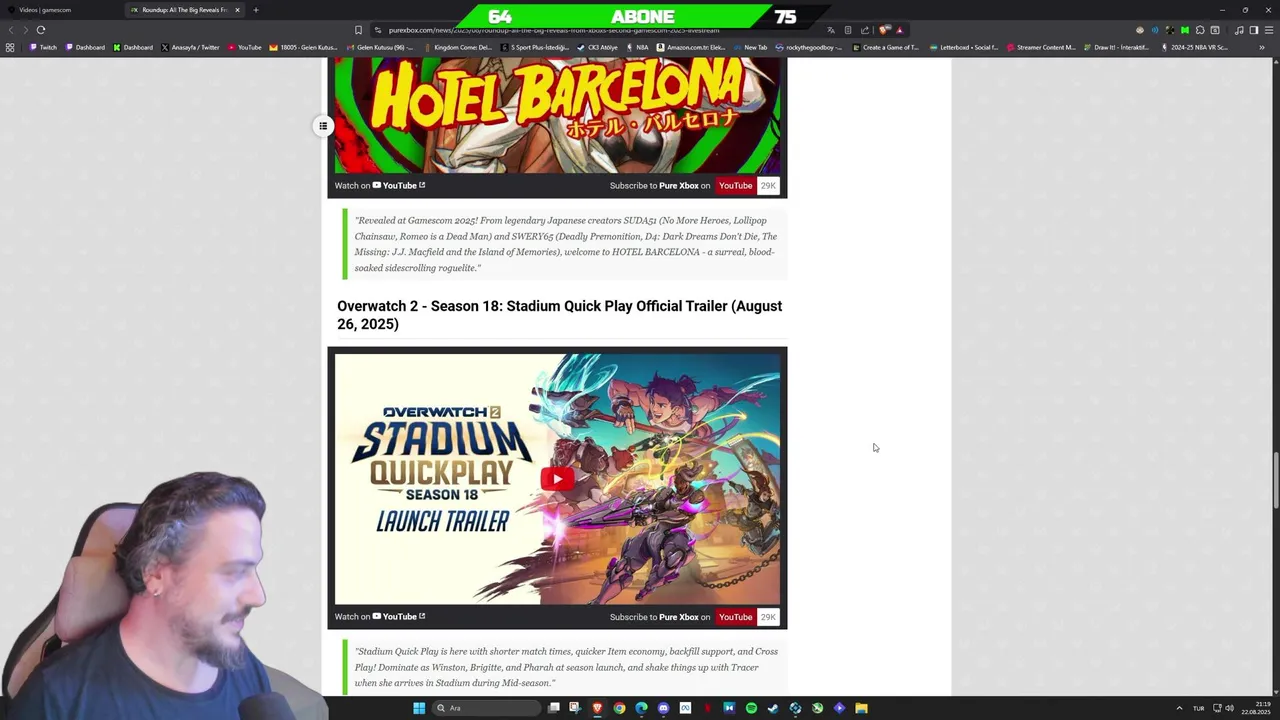The image size is (1280, 720).
Task: Click the purexbox.com address bar URL
Action: pyautogui.click(x=554, y=30)
